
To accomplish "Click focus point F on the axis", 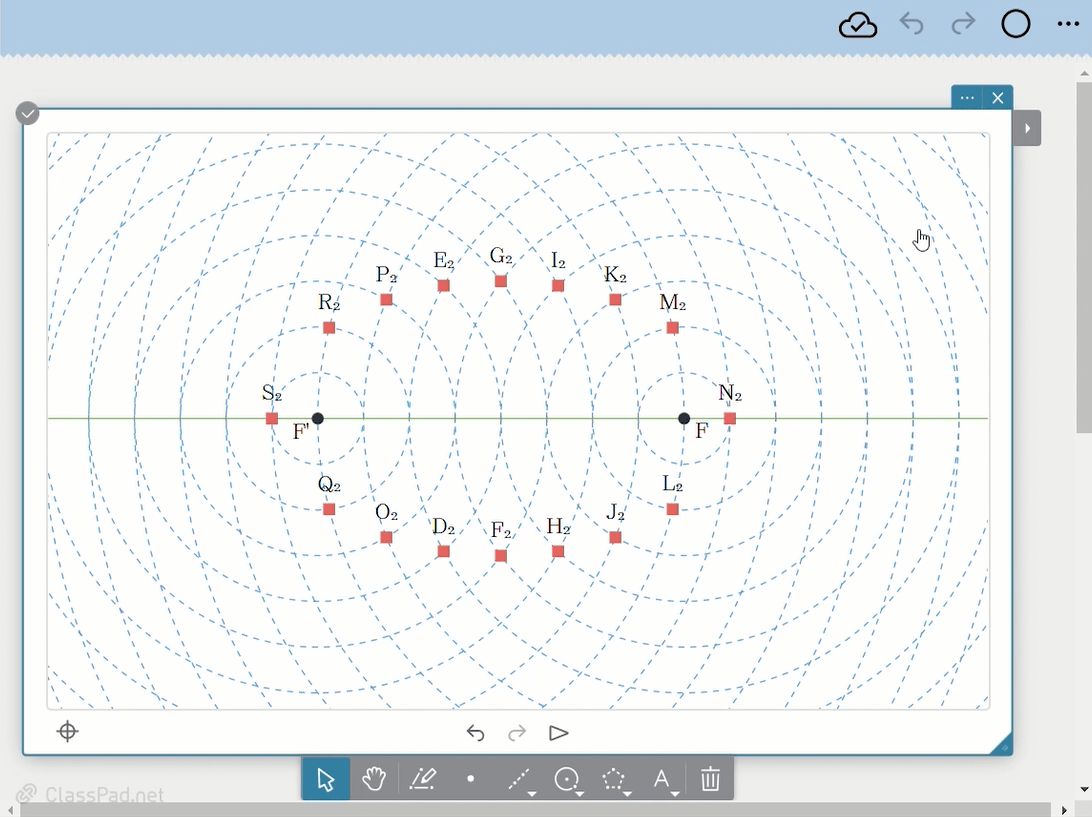I will [684, 418].
